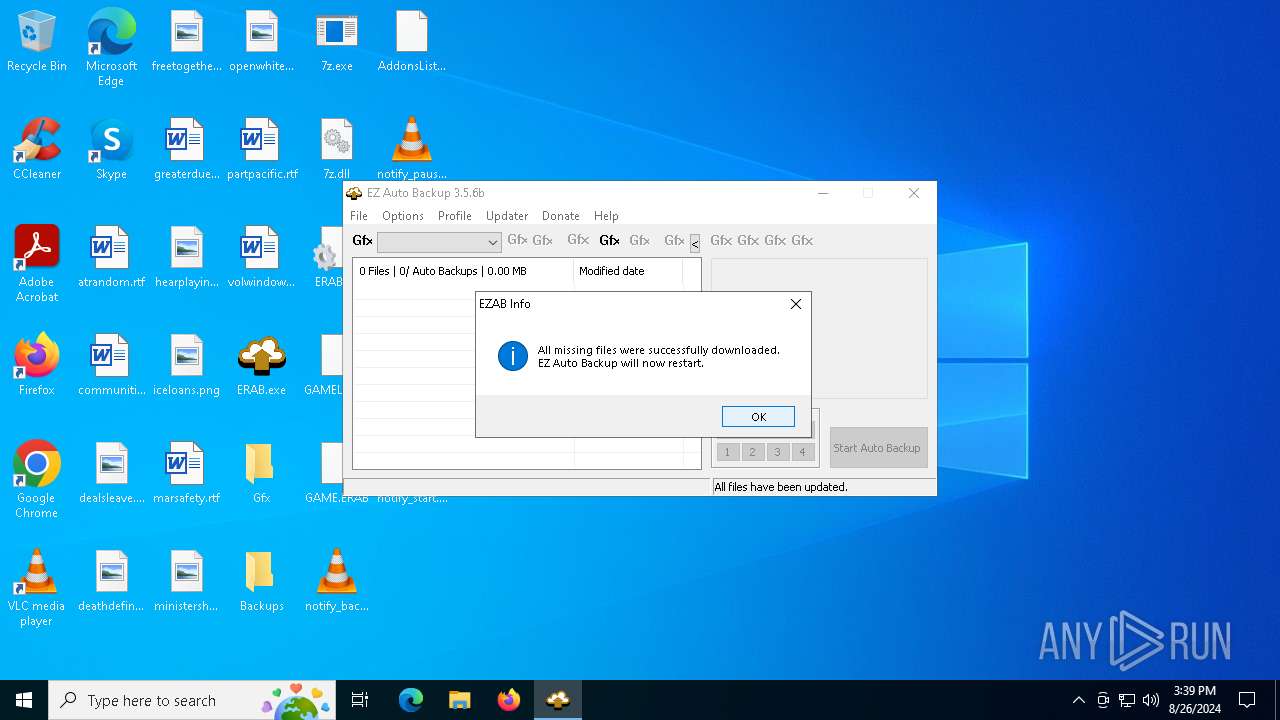Click 'All files have been updated.' status text
The height and width of the screenshot is (720, 1280).
coord(780,487)
